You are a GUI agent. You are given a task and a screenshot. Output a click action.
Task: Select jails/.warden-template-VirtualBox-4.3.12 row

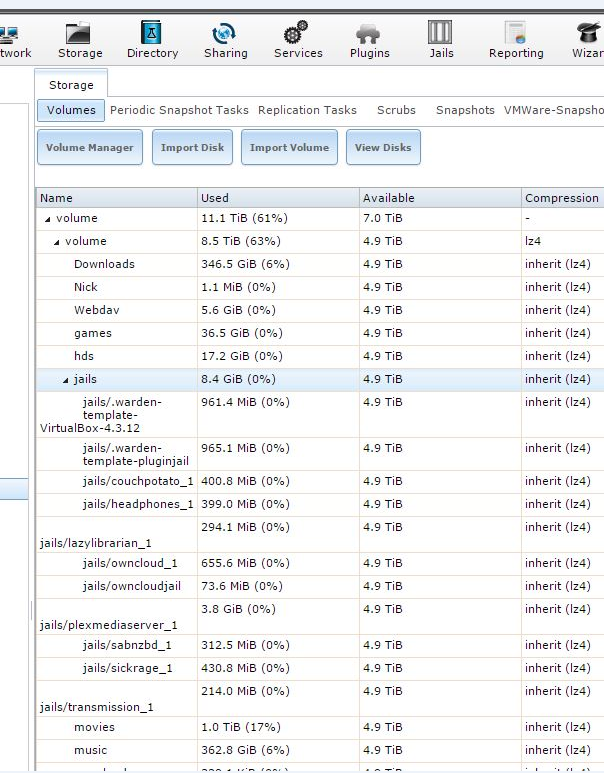320,415
